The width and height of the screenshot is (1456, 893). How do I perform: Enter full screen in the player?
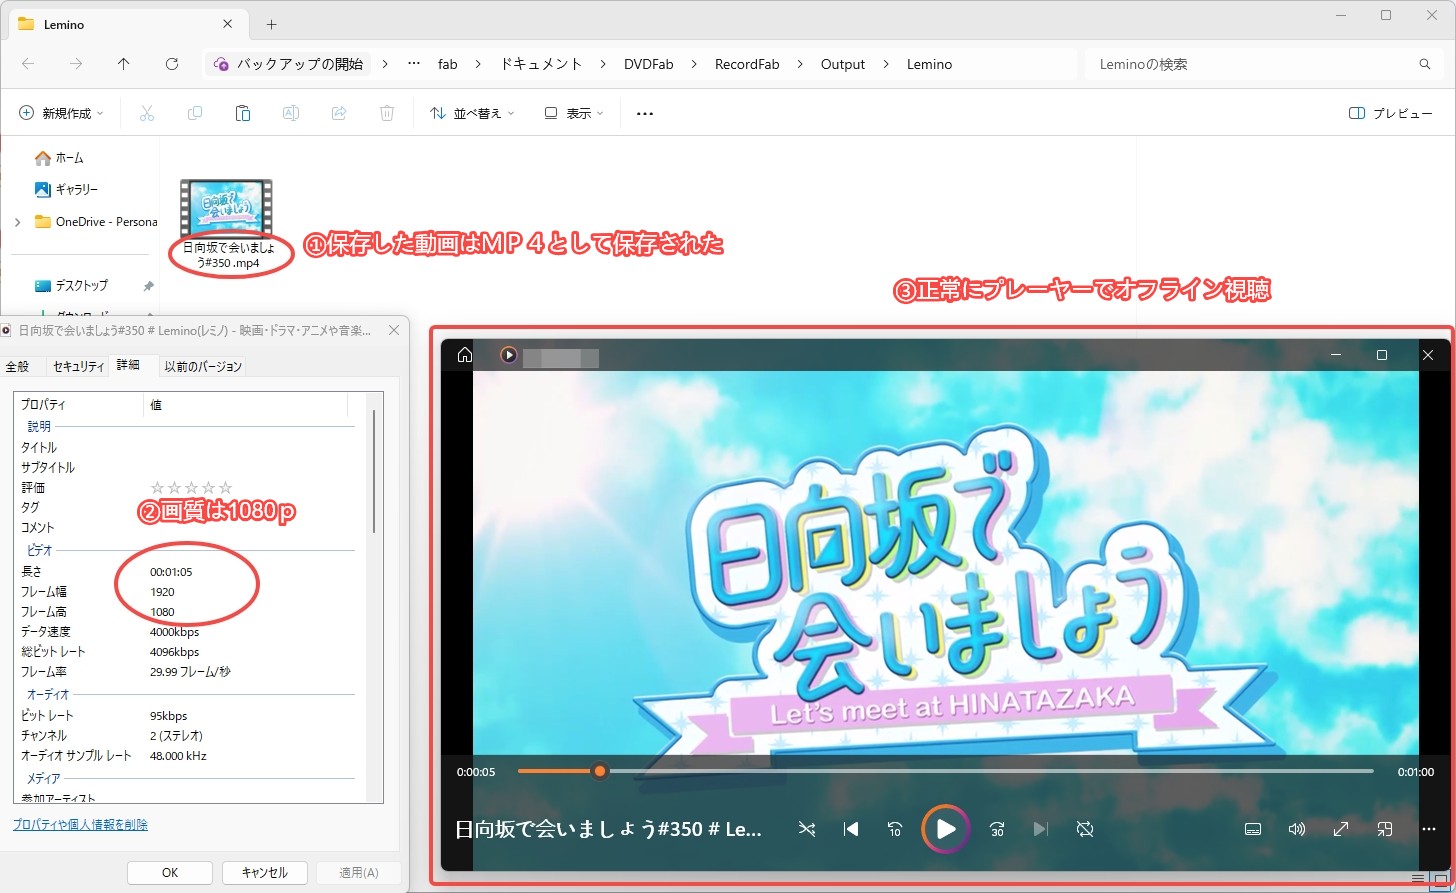[1341, 829]
